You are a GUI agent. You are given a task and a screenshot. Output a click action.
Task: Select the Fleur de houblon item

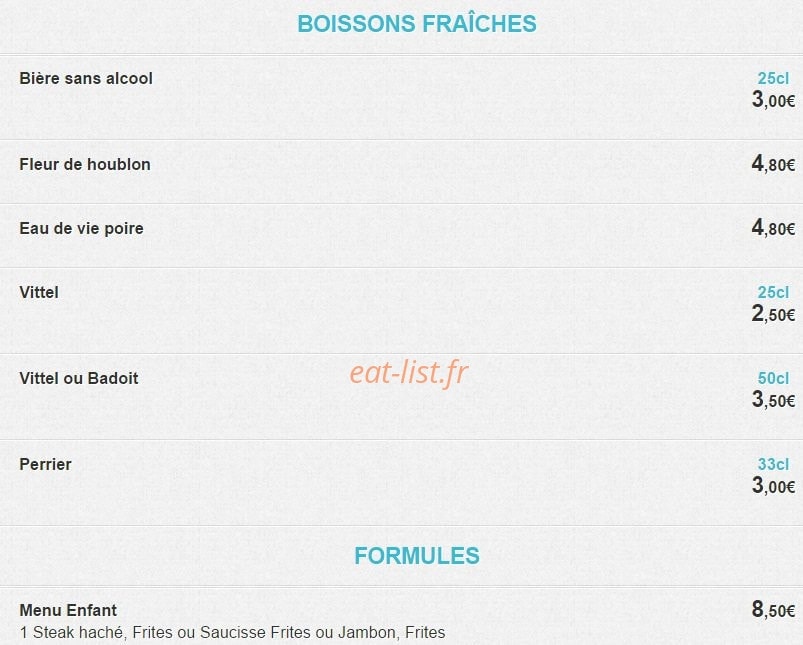[x=85, y=164]
